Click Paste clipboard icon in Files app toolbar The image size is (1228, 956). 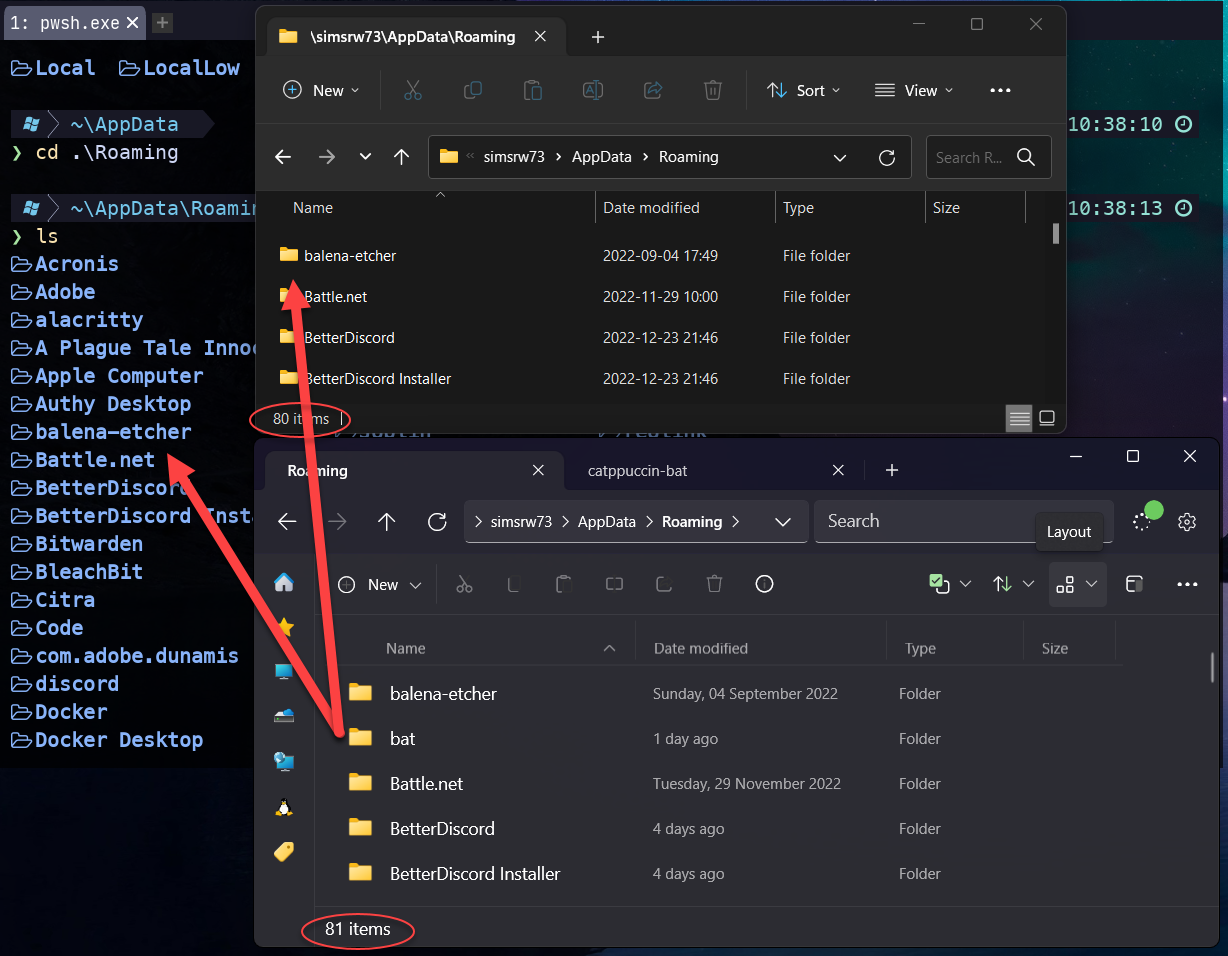(x=564, y=584)
